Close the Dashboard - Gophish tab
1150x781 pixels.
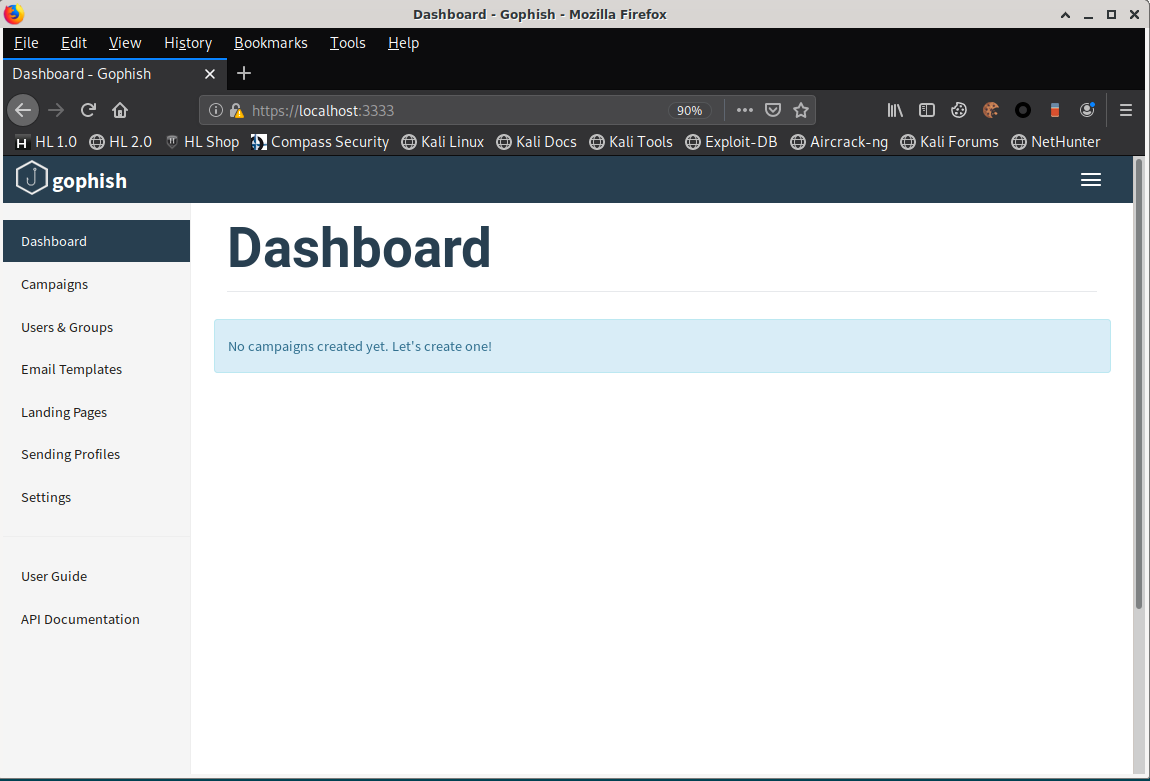(210, 74)
